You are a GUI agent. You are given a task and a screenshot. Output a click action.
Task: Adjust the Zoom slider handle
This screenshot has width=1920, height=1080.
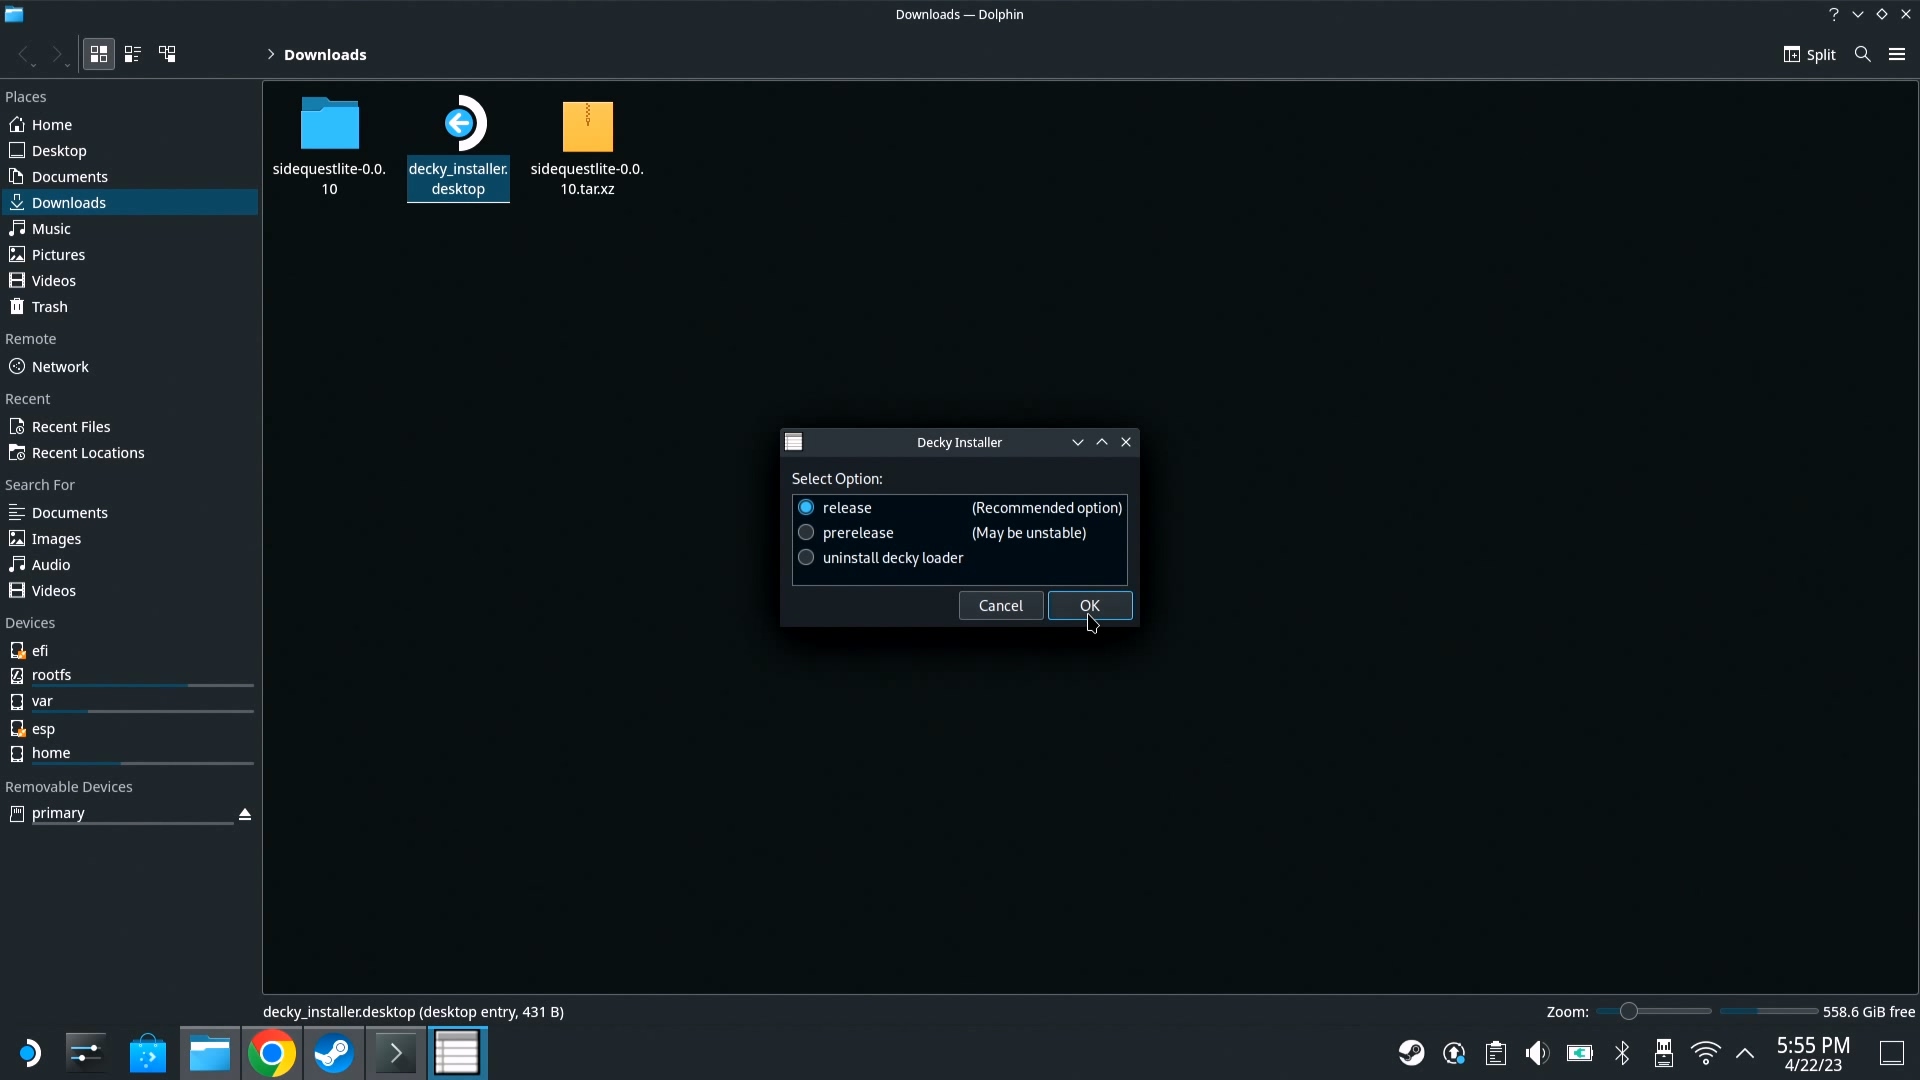1629,1012
